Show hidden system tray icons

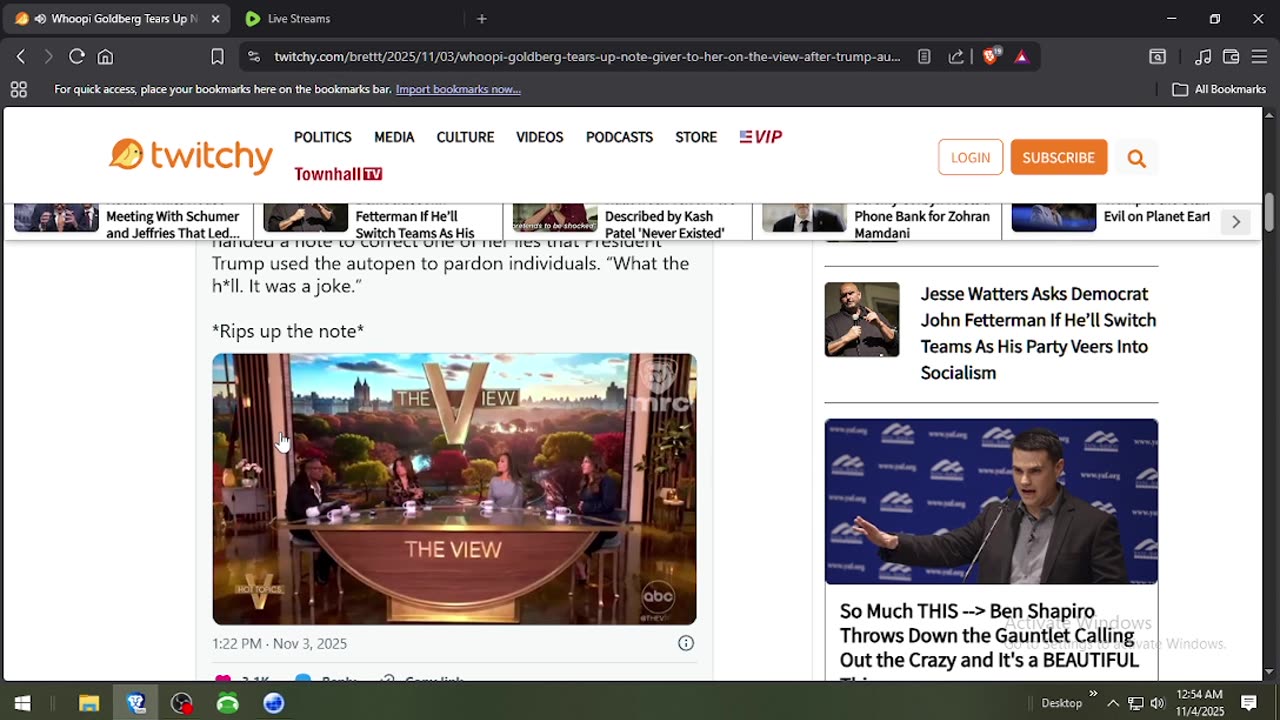pos(1112,703)
